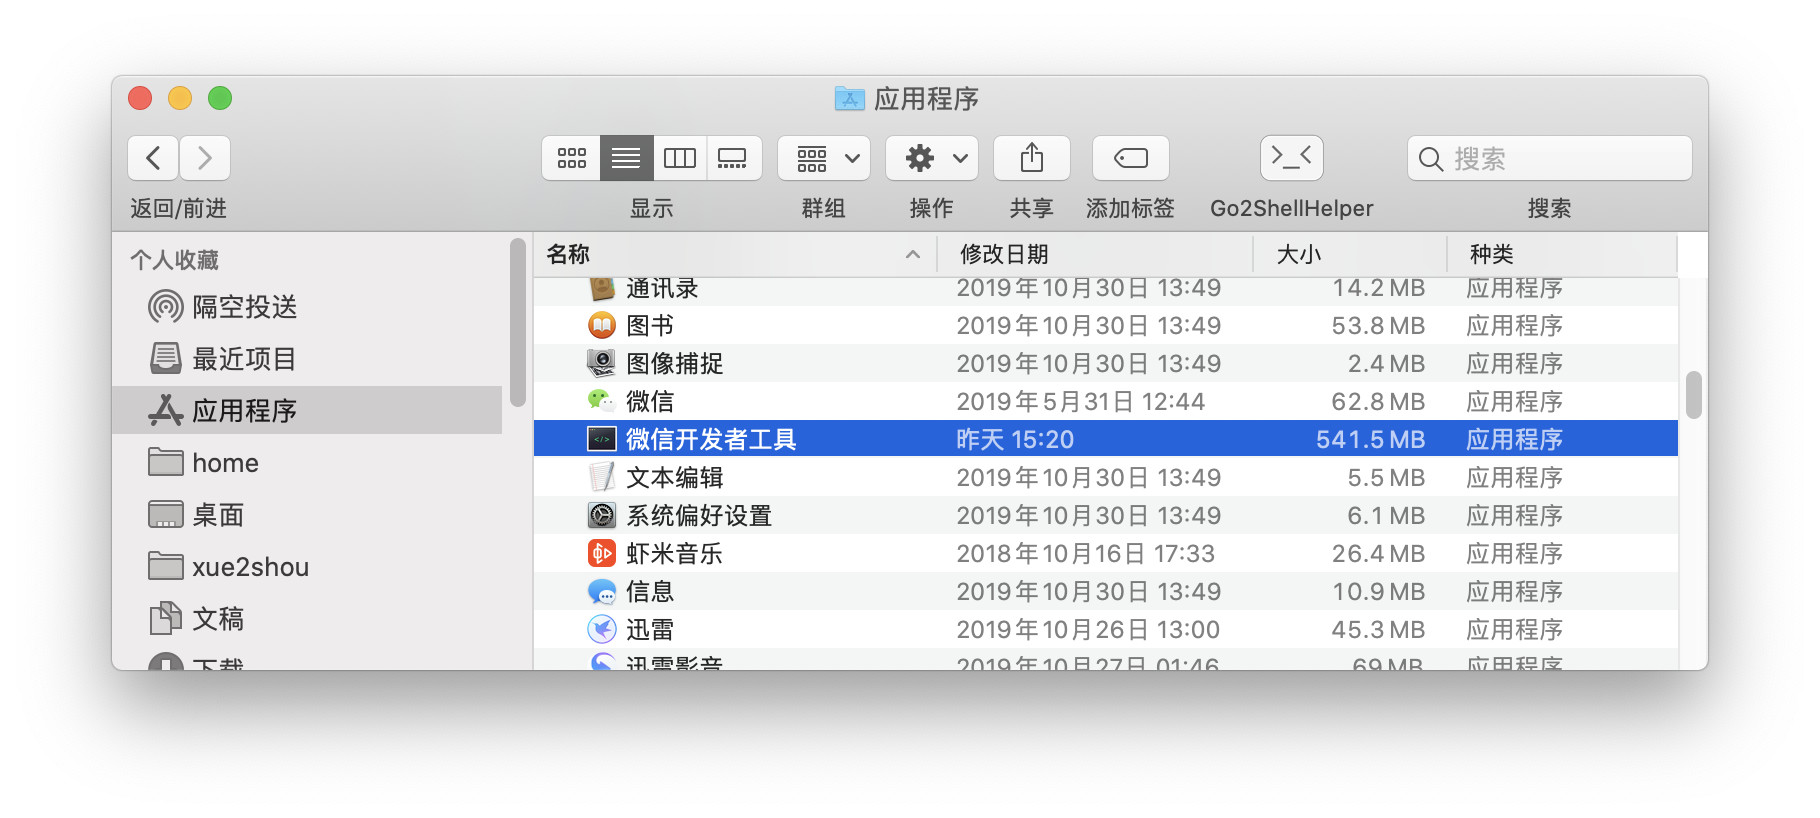Open 最近项目 in the sidebar
The height and width of the screenshot is (818, 1820).
point(307,359)
